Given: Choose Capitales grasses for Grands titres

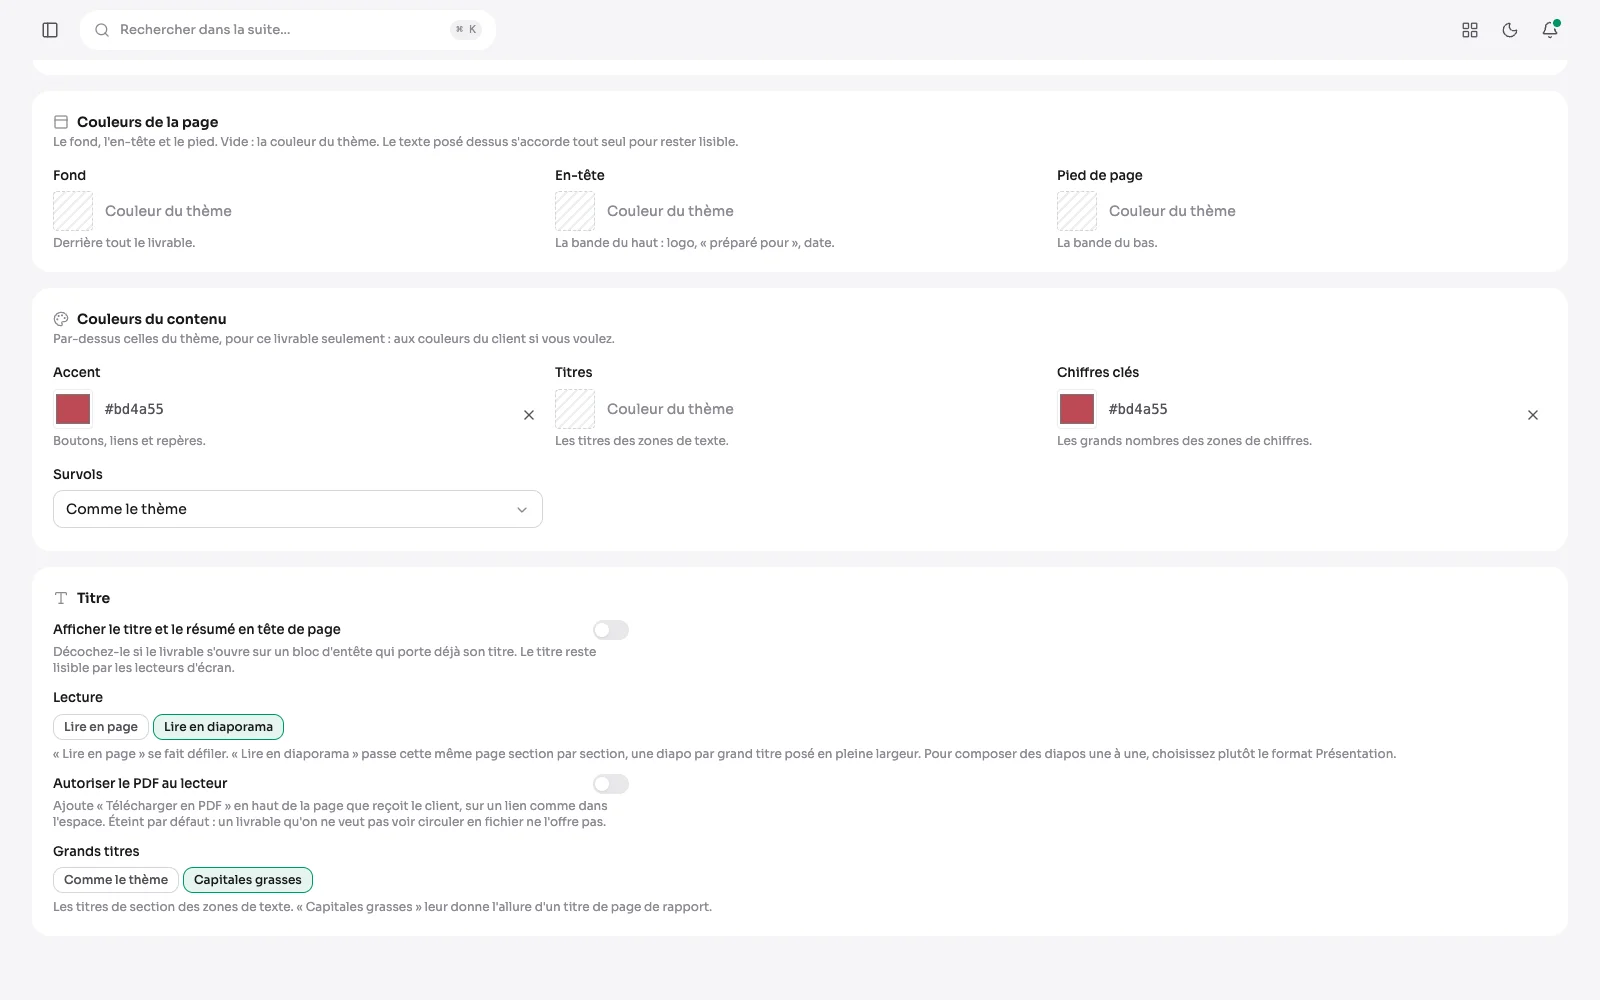Looking at the screenshot, I should (x=248, y=880).
